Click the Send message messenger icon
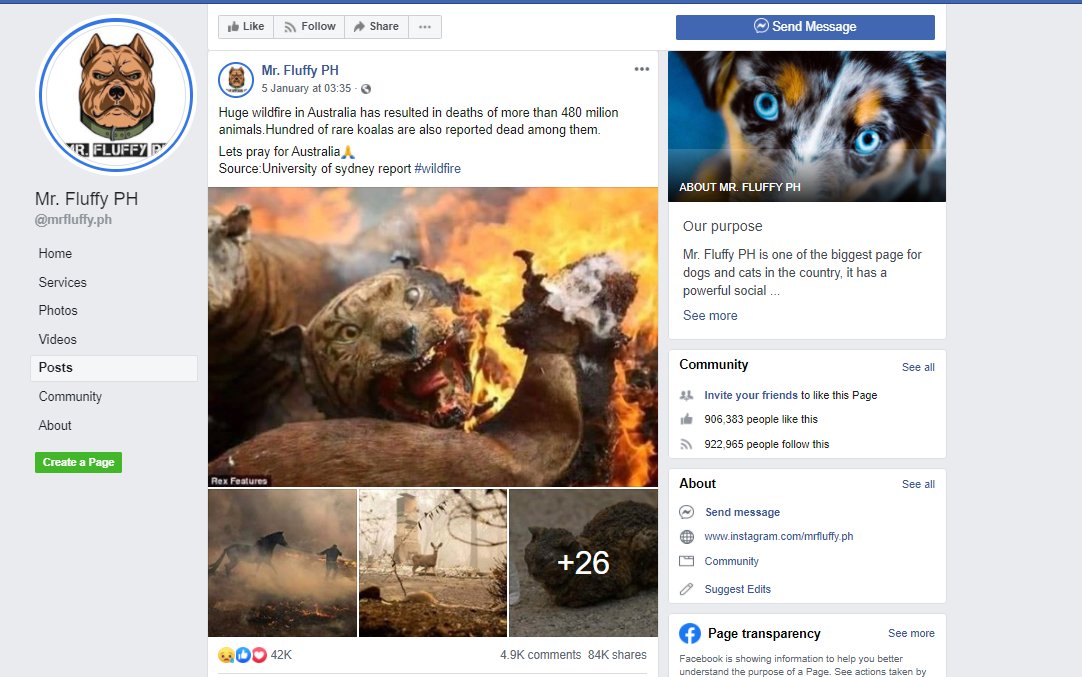Image resolution: width=1082 pixels, height=677 pixels. [687, 512]
